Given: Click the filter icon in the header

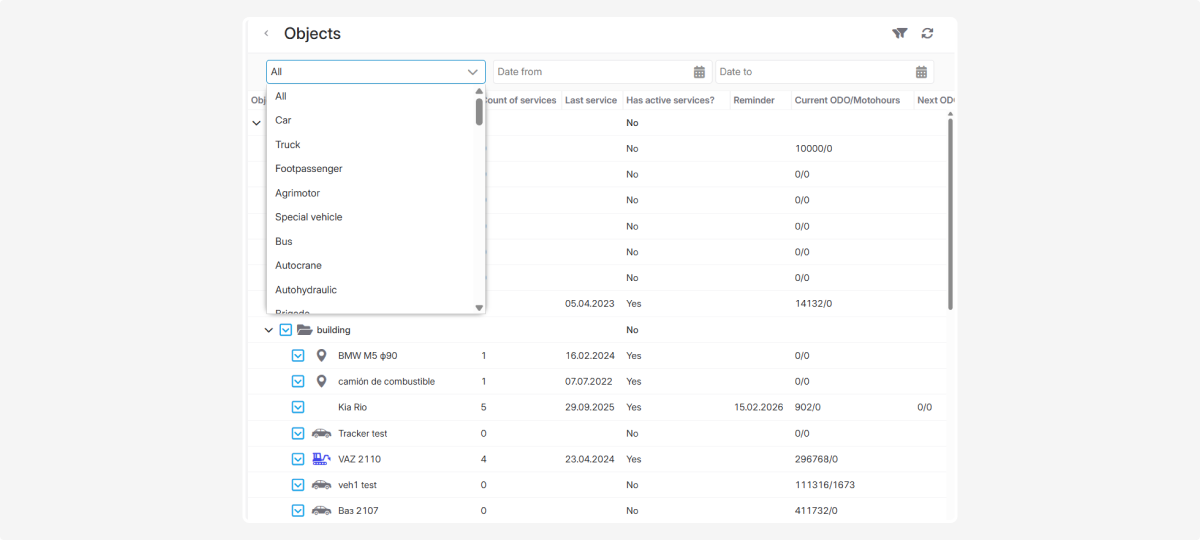Looking at the screenshot, I should coord(900,33).
